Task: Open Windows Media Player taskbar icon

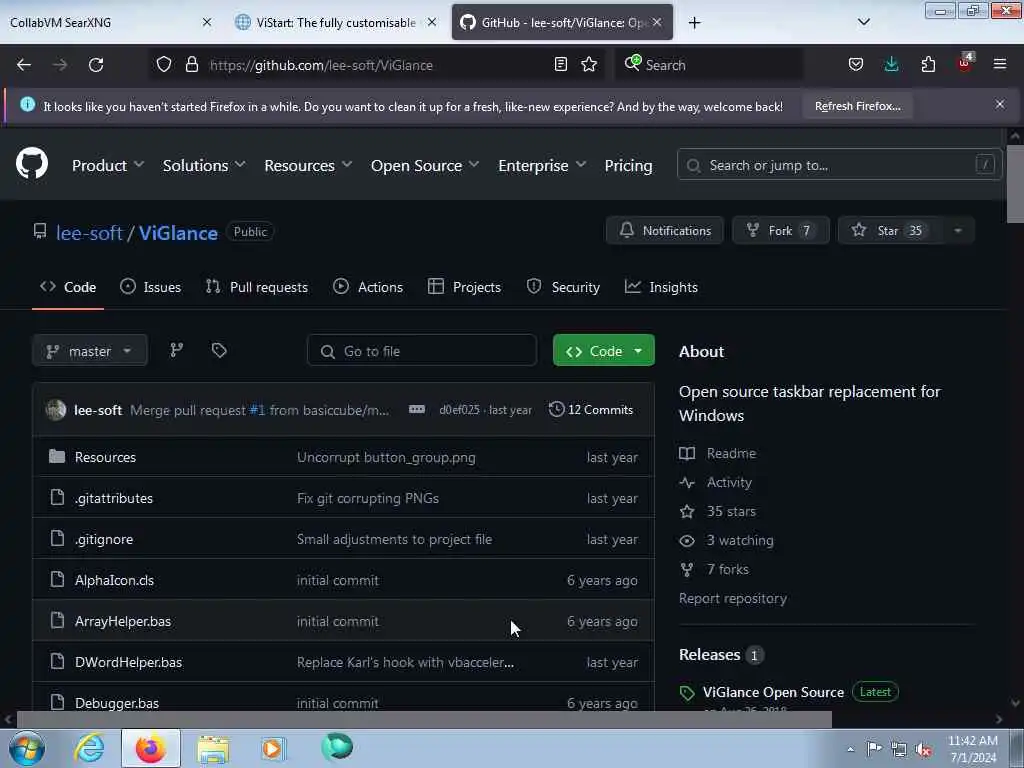Action: (x=273, y=748)
